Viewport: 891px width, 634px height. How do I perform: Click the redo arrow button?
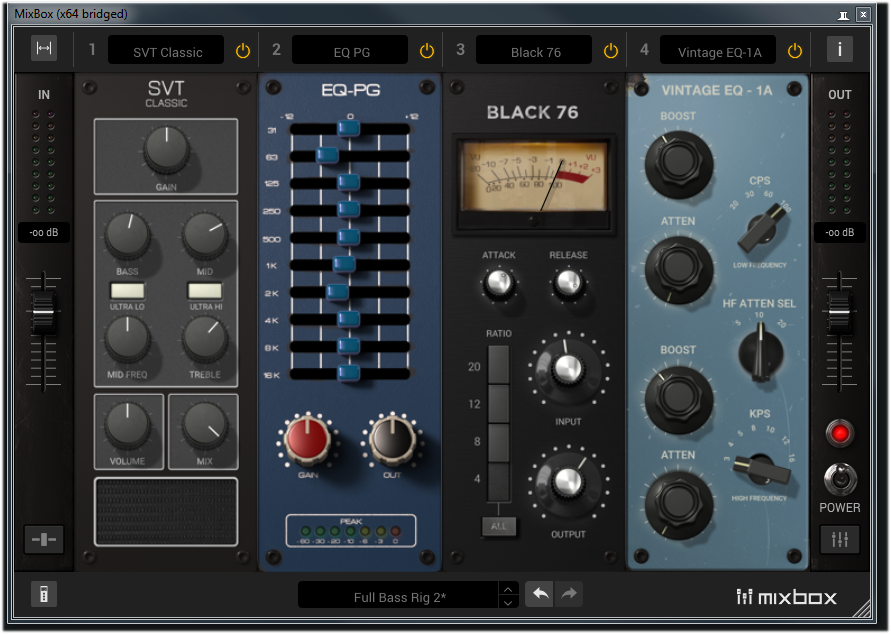coord(569,594)
